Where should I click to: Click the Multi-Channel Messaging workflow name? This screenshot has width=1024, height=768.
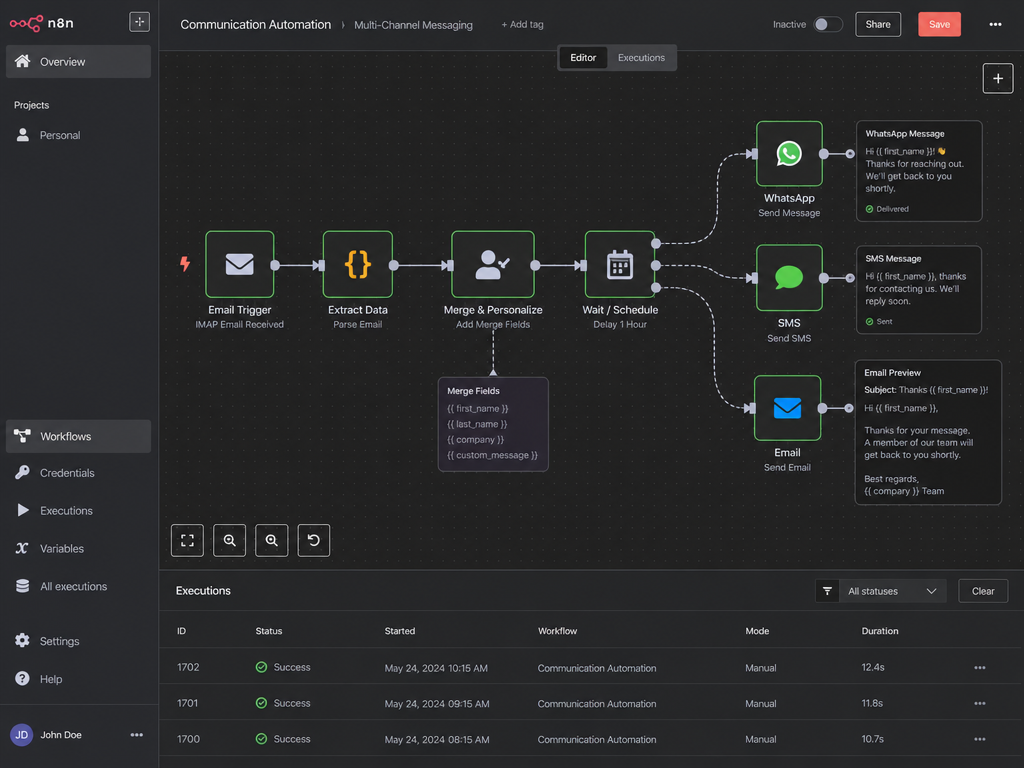tap(413, 25)
